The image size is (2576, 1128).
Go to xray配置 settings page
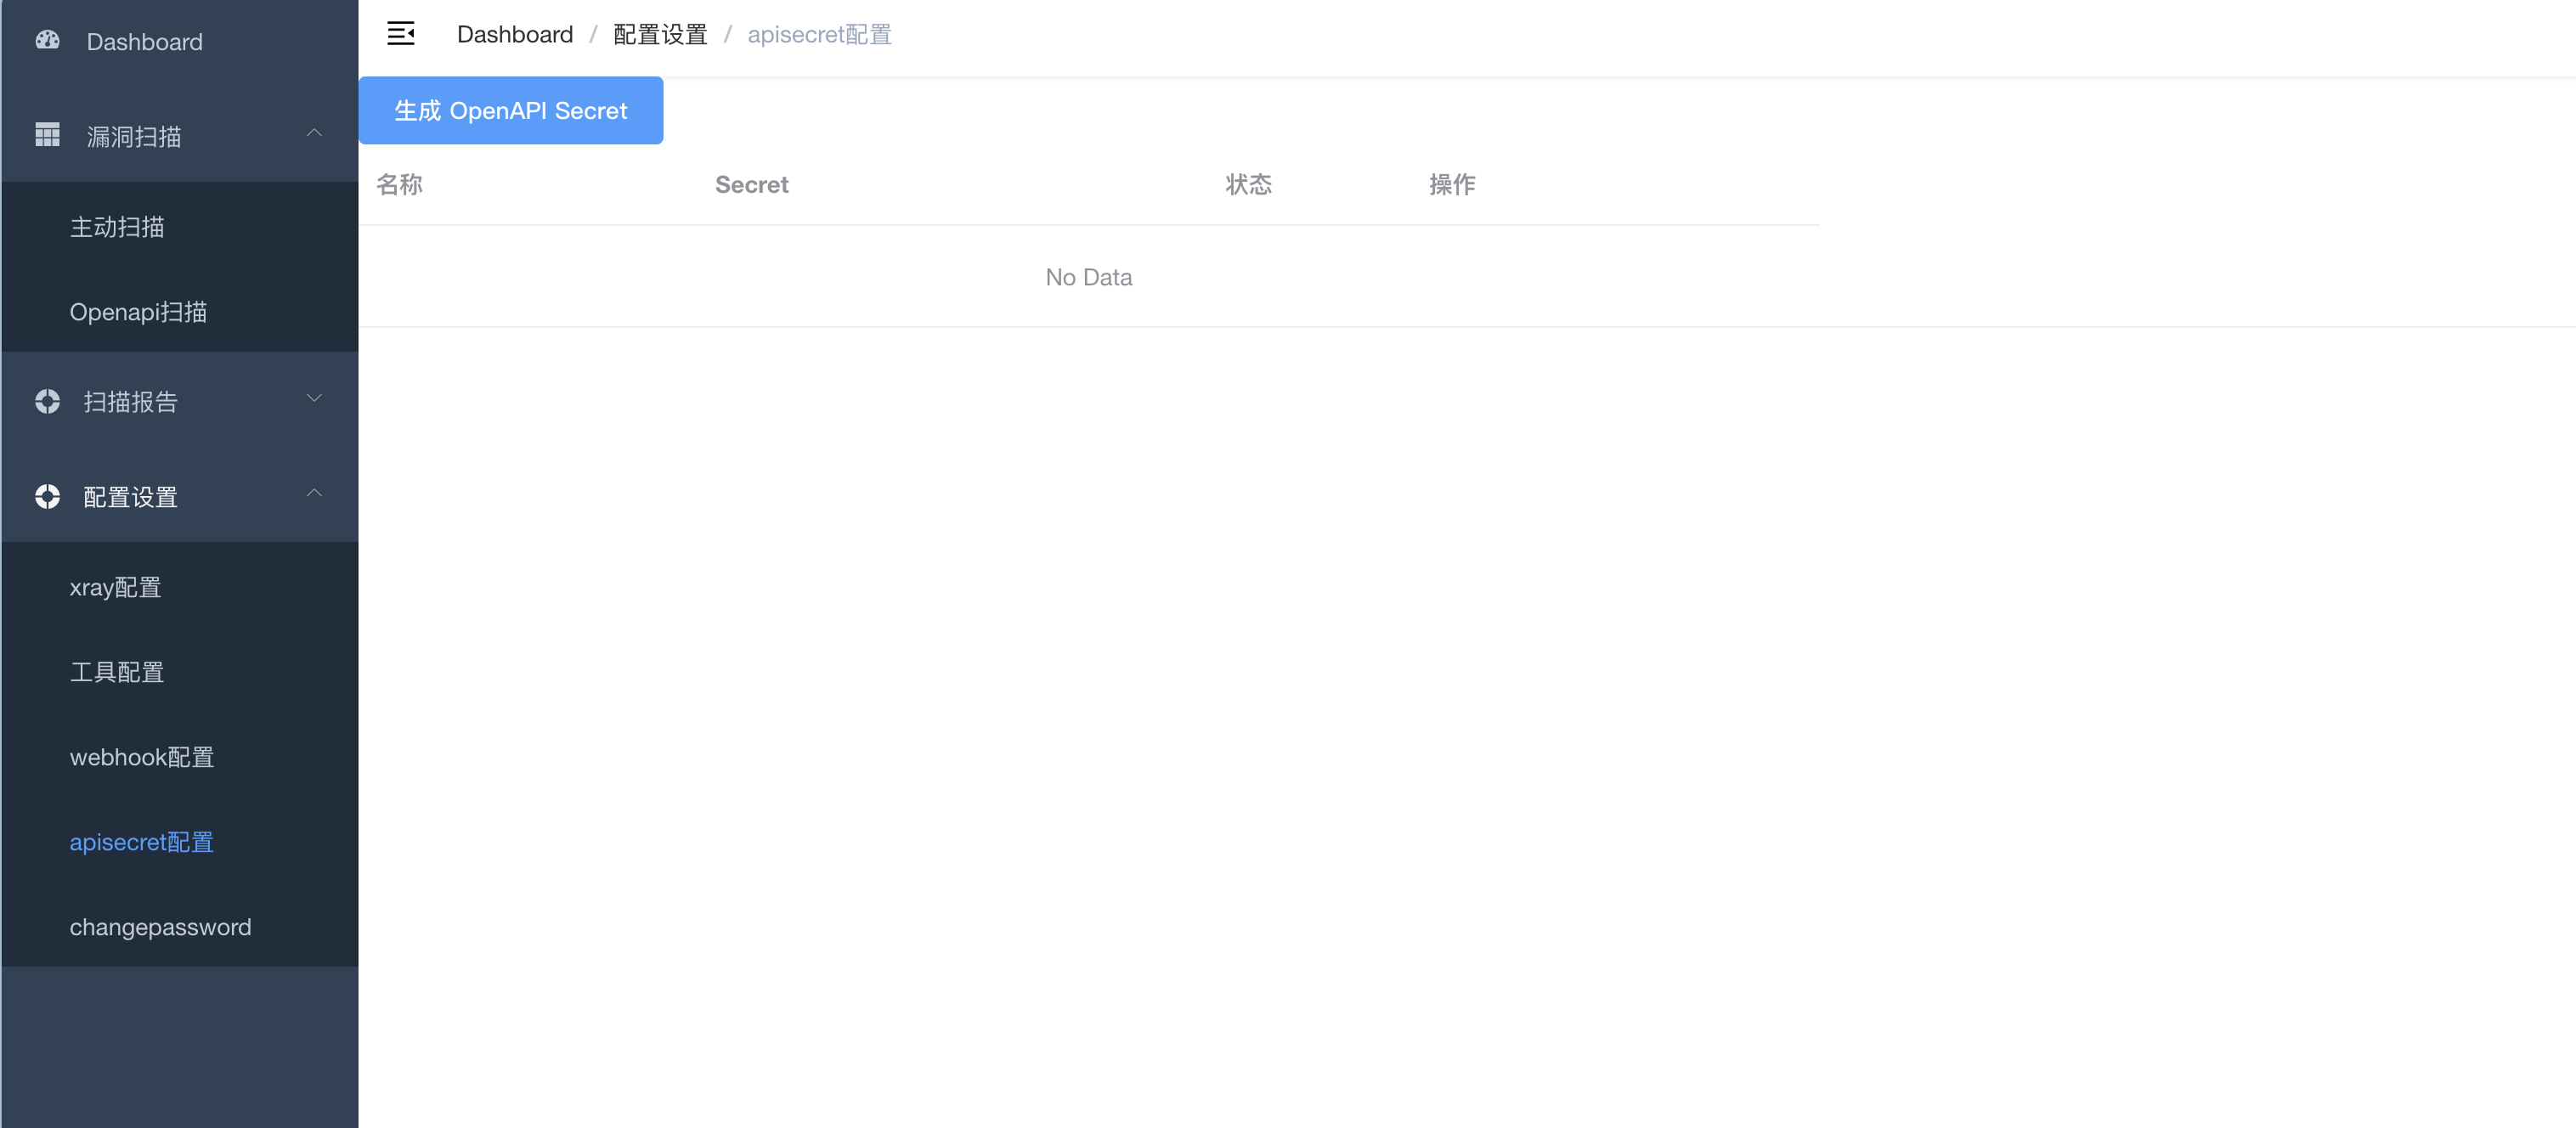coord(115,587)
